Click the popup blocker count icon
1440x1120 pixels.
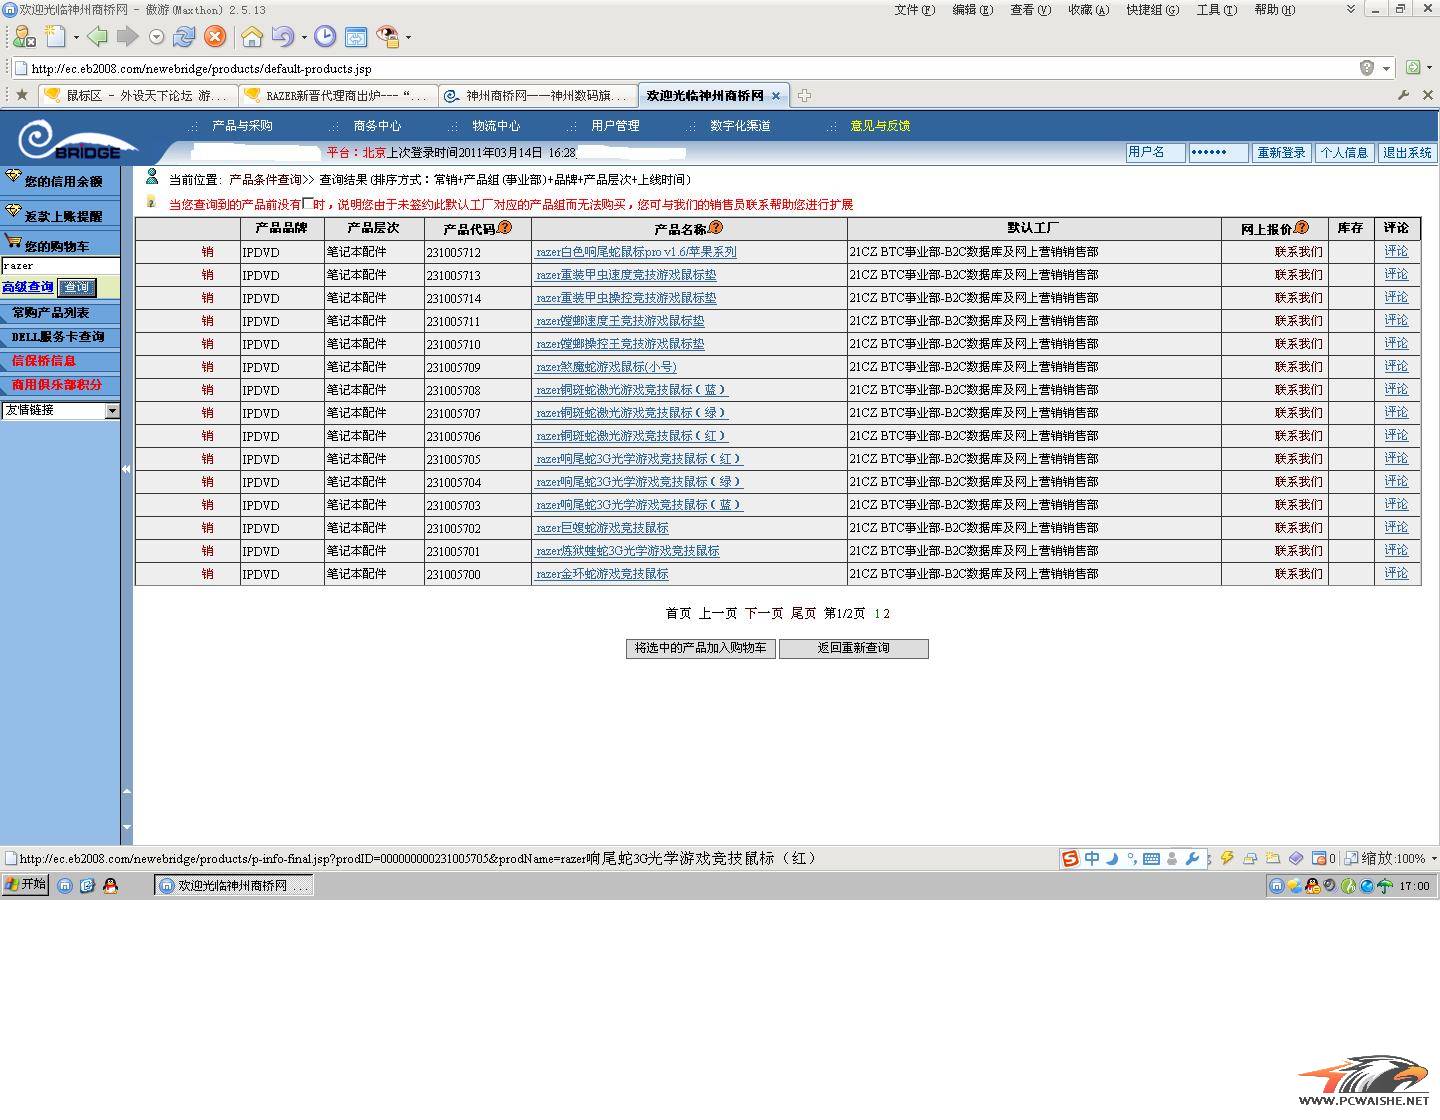click(x=1323, y=858)
